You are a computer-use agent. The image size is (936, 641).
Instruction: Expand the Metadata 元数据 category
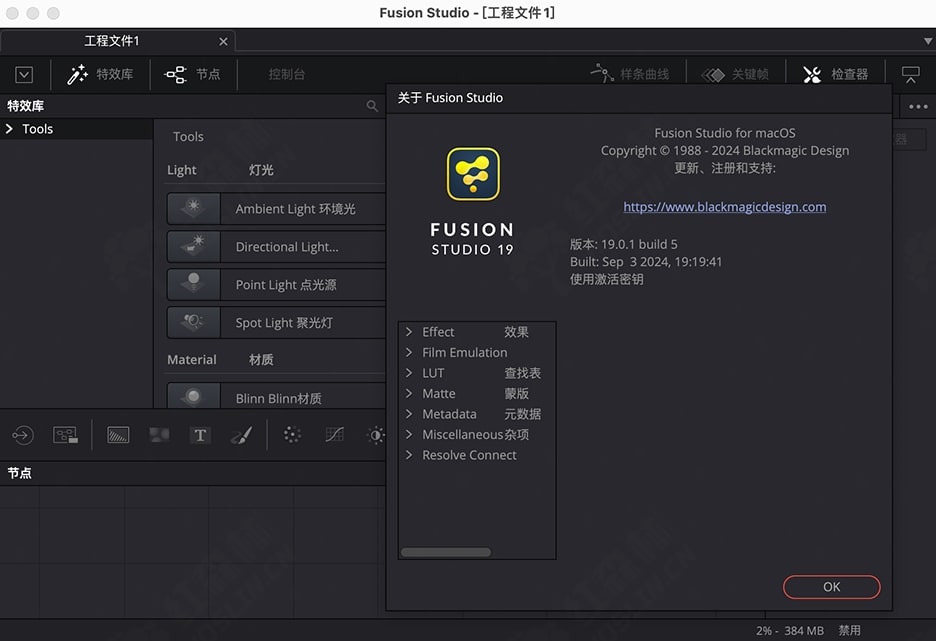pos(409,414)
